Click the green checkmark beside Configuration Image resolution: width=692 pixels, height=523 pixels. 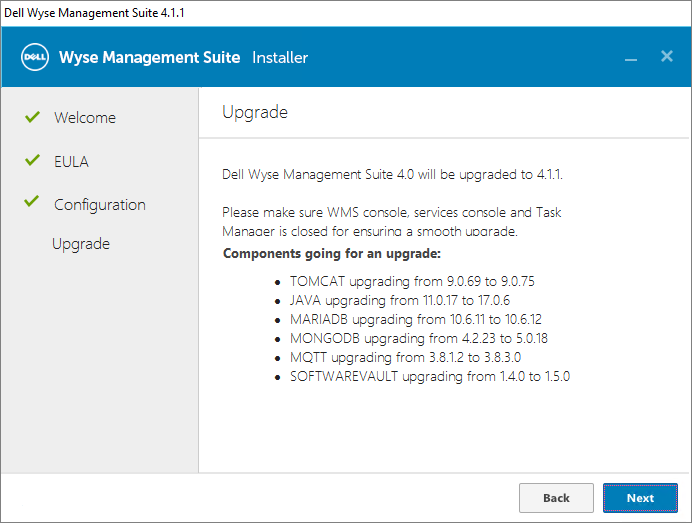point(32,204)
